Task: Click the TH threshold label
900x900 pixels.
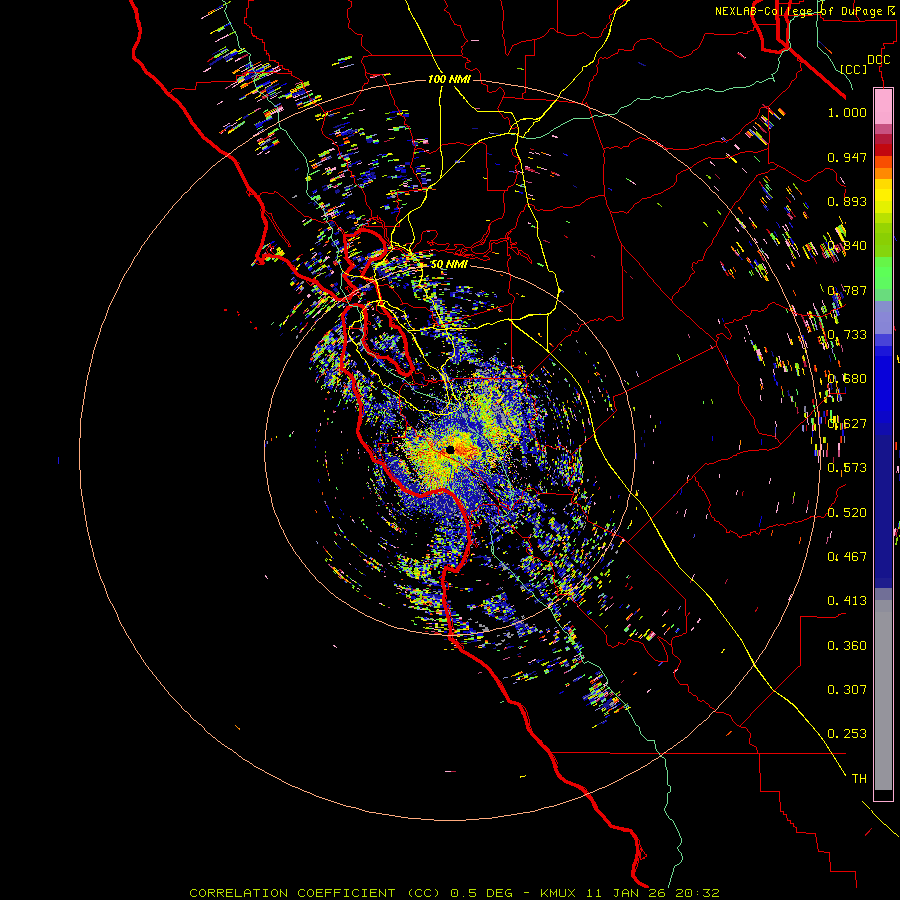Action: (x=859, y=779)
